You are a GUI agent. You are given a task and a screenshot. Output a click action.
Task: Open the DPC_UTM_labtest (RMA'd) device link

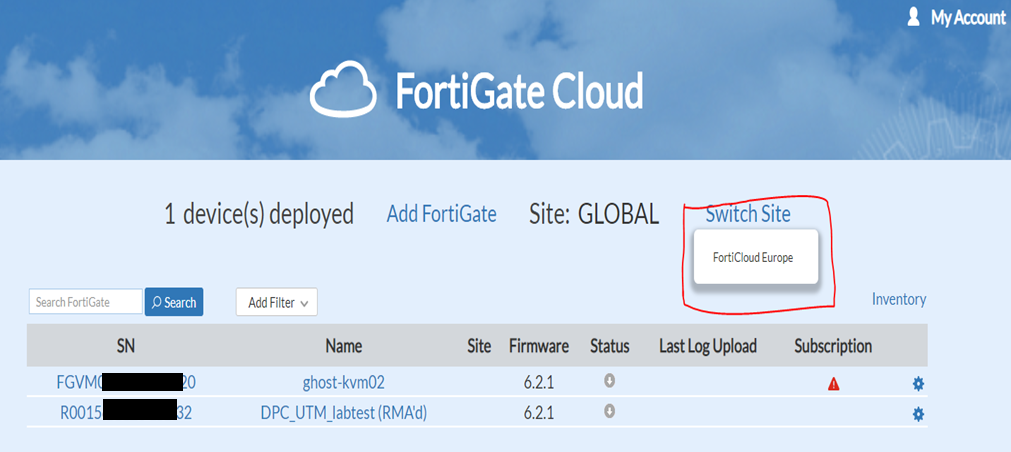(x=343, y=412)
